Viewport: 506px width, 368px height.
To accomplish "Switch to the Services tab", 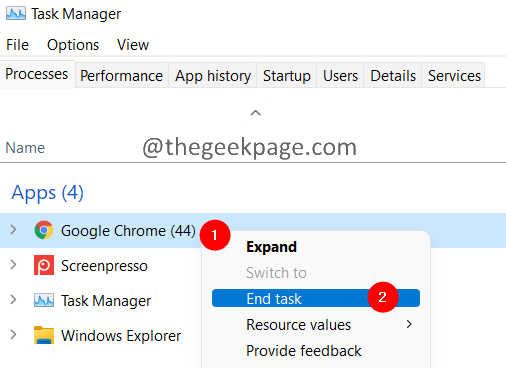I will [x=454, y=76].
